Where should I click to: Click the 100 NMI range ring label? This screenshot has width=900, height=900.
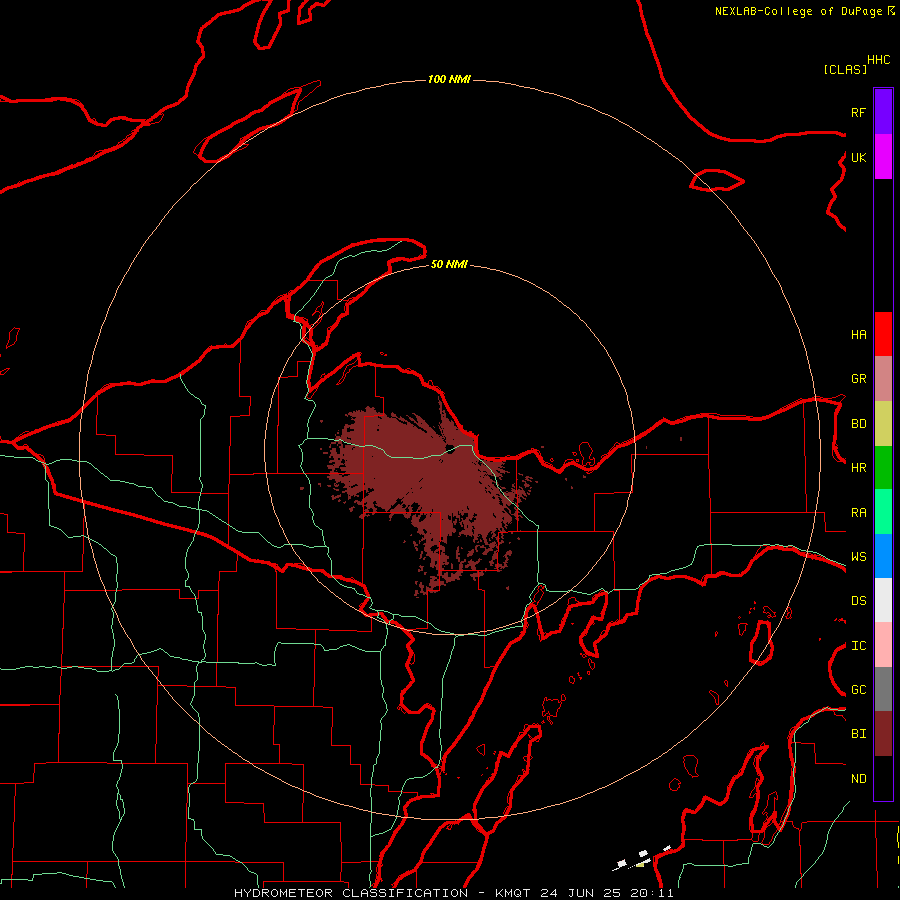[x=449, y=79]
